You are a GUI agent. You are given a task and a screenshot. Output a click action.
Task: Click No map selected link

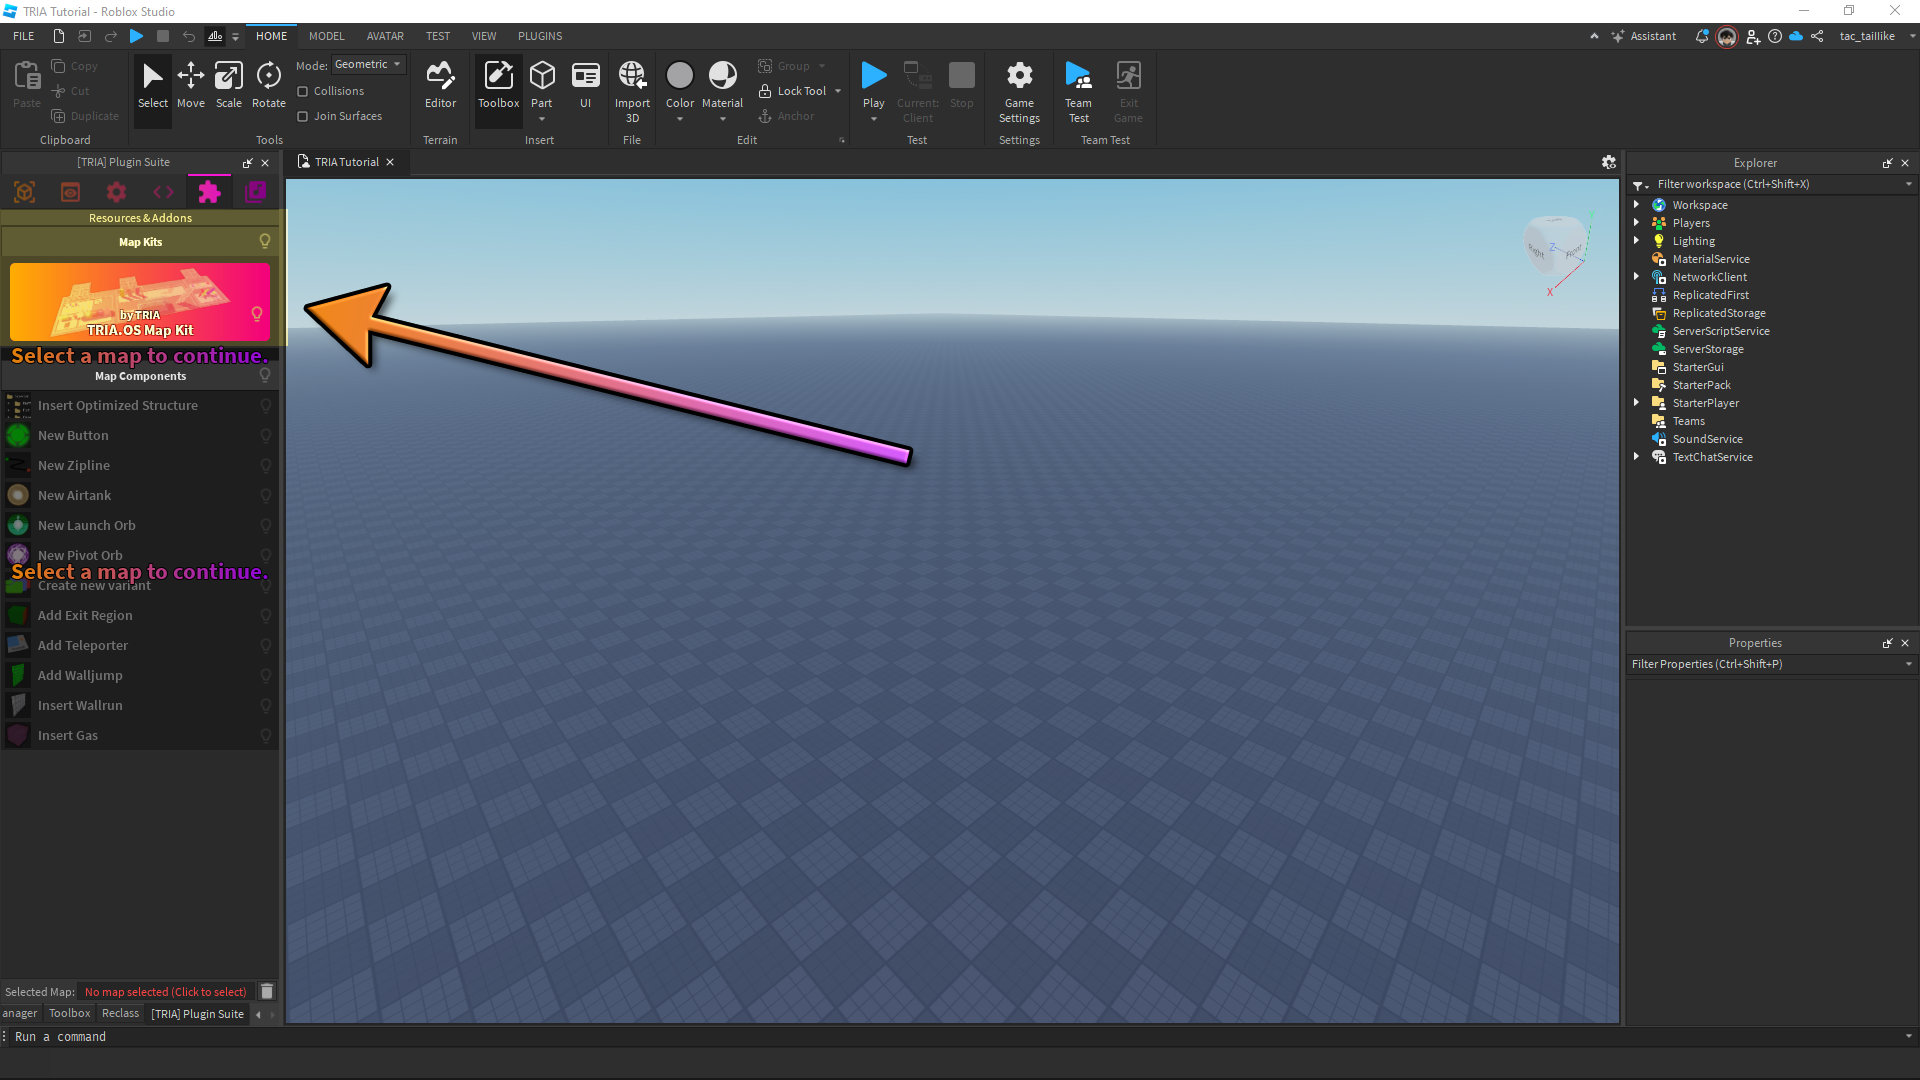165,992
